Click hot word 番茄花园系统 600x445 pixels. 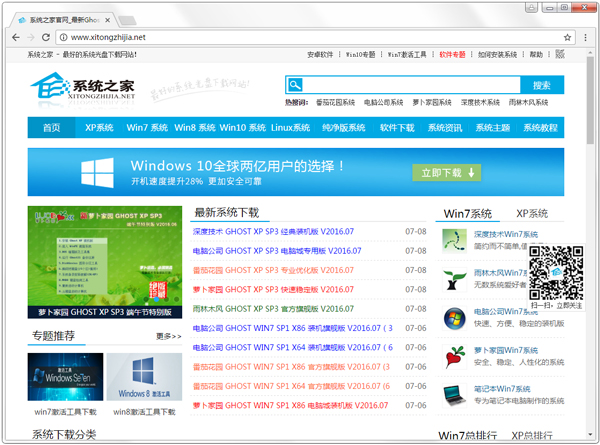(336, 102)
